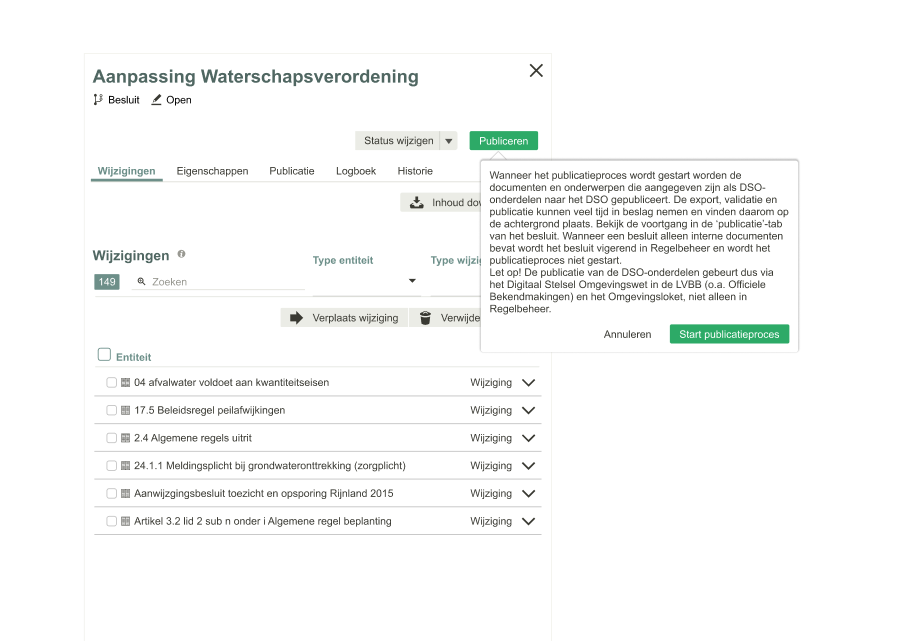Open the Logboek tab
The width and height of the screenshot is (915, 641).
(x=356, y=171)
